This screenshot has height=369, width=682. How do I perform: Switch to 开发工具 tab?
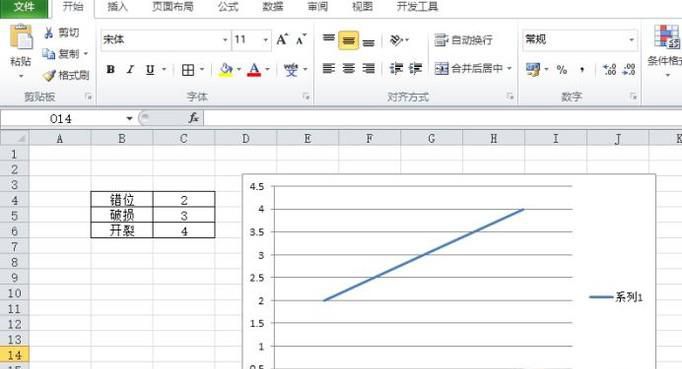[417, 7]
